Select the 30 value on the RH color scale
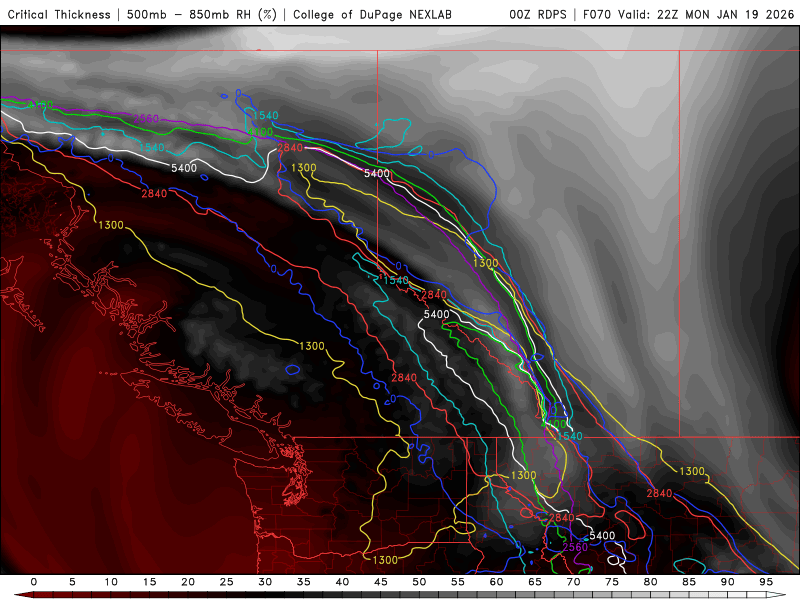This screenshot has height=600, width=800. [x=265, y=582]
